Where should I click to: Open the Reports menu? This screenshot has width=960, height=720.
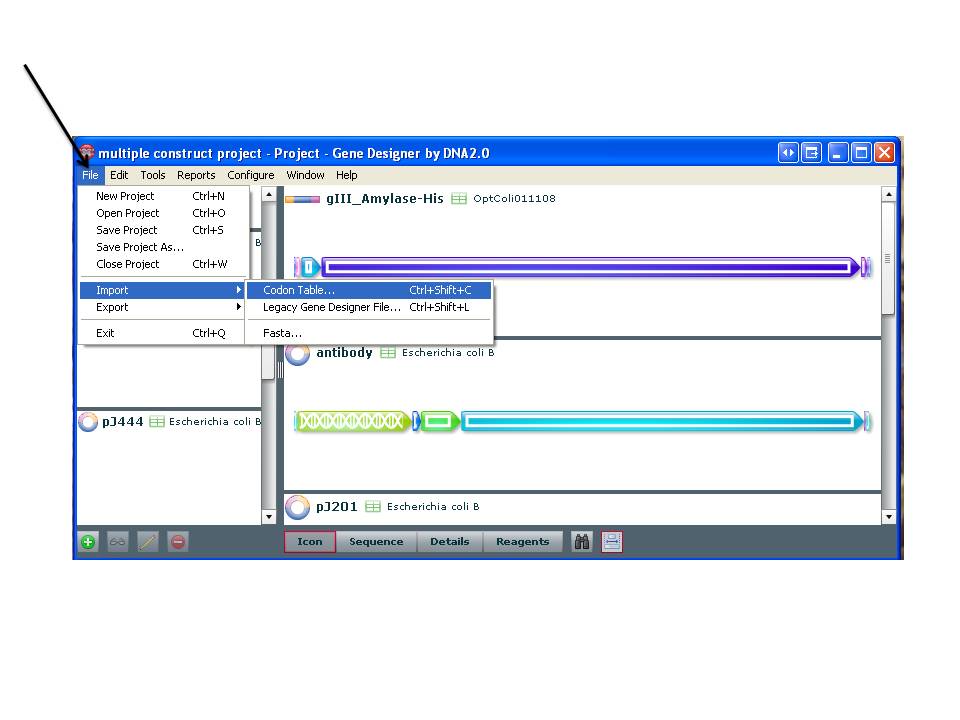[x=196, y=175]
